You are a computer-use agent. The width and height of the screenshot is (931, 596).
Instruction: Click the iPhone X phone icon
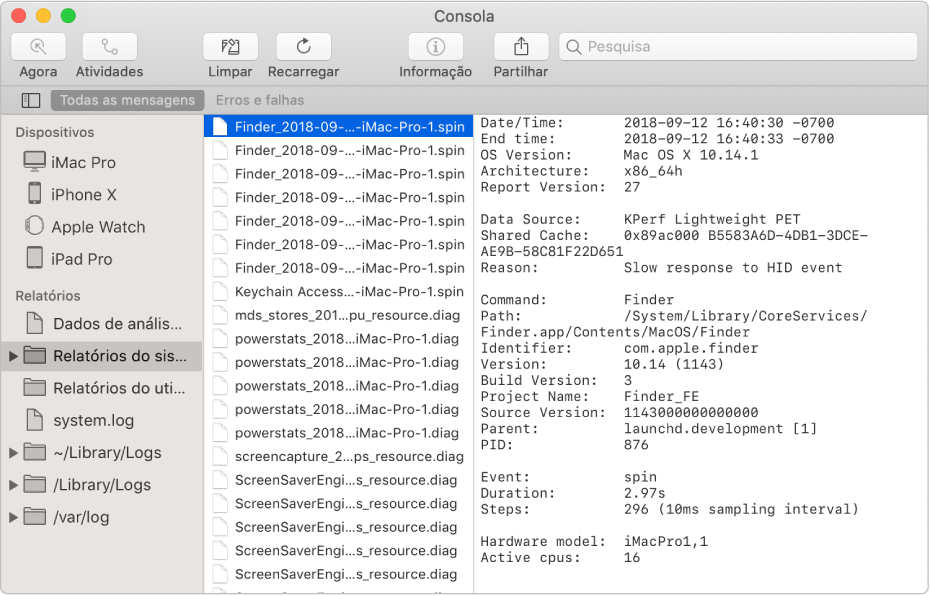pyautogui.click(x=35, y=194)
